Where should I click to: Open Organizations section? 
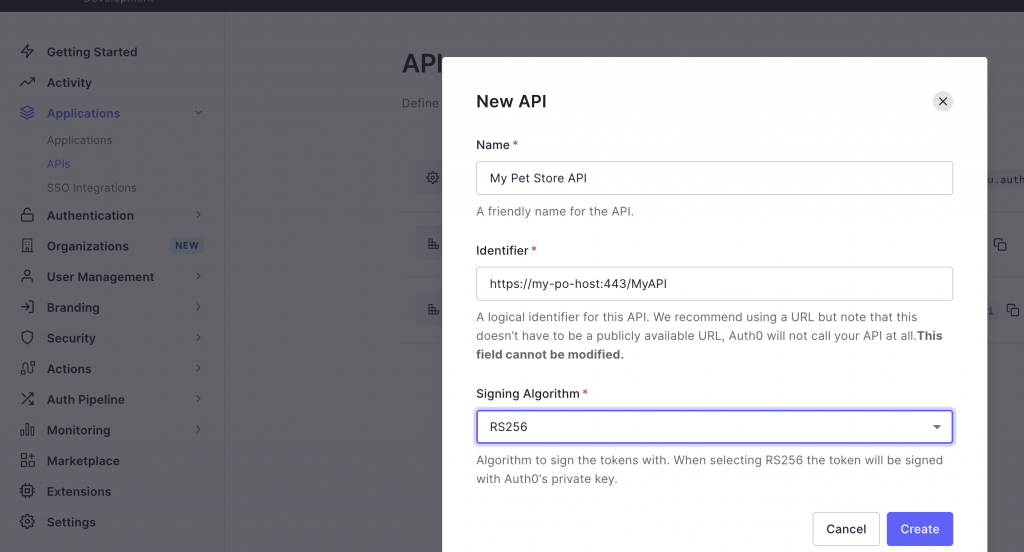[x=88, y=246]
